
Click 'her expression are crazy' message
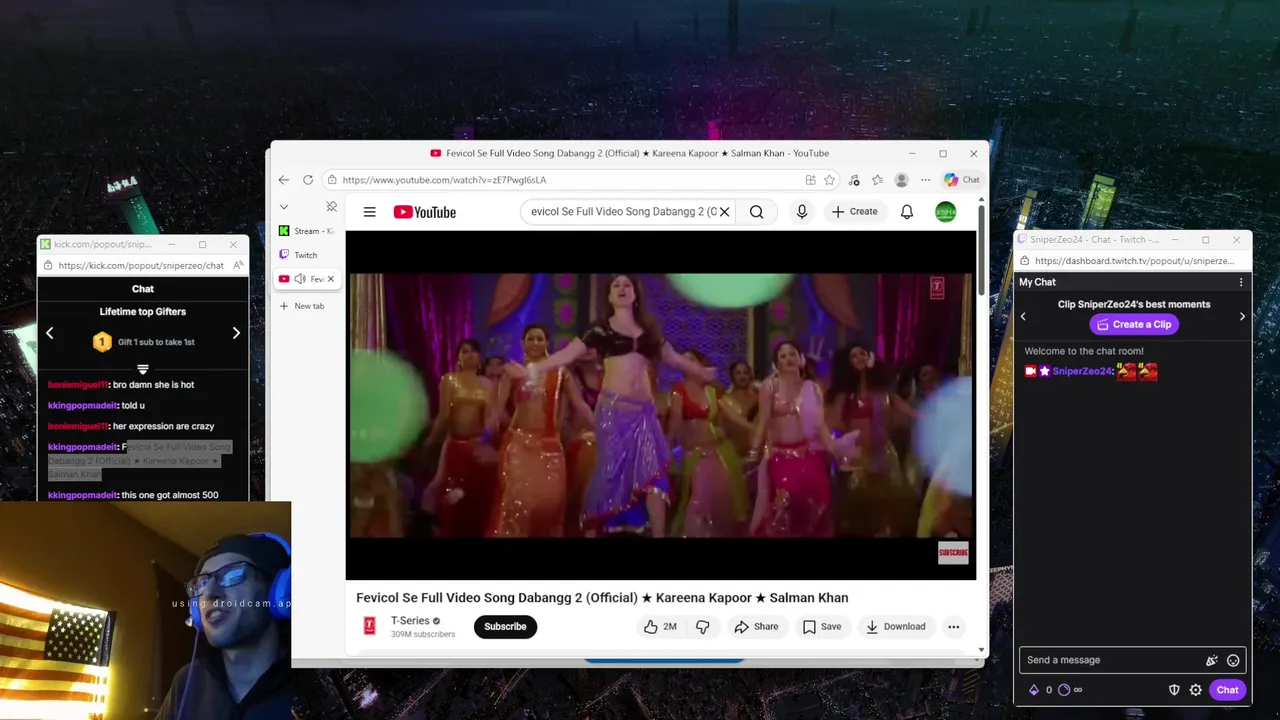[164, 427]
